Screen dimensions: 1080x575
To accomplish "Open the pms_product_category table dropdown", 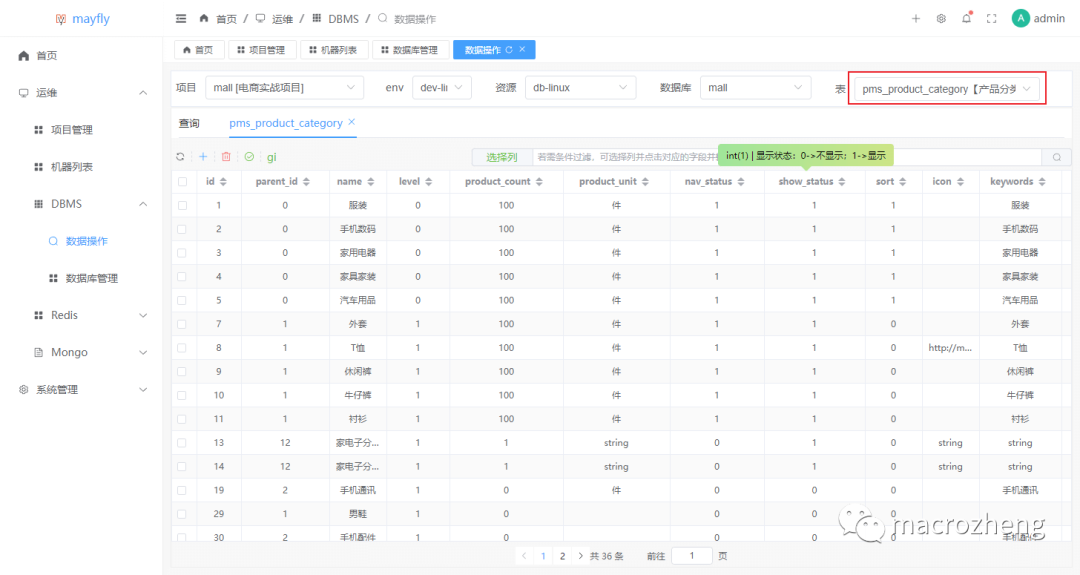I will (x=946, y=89).
